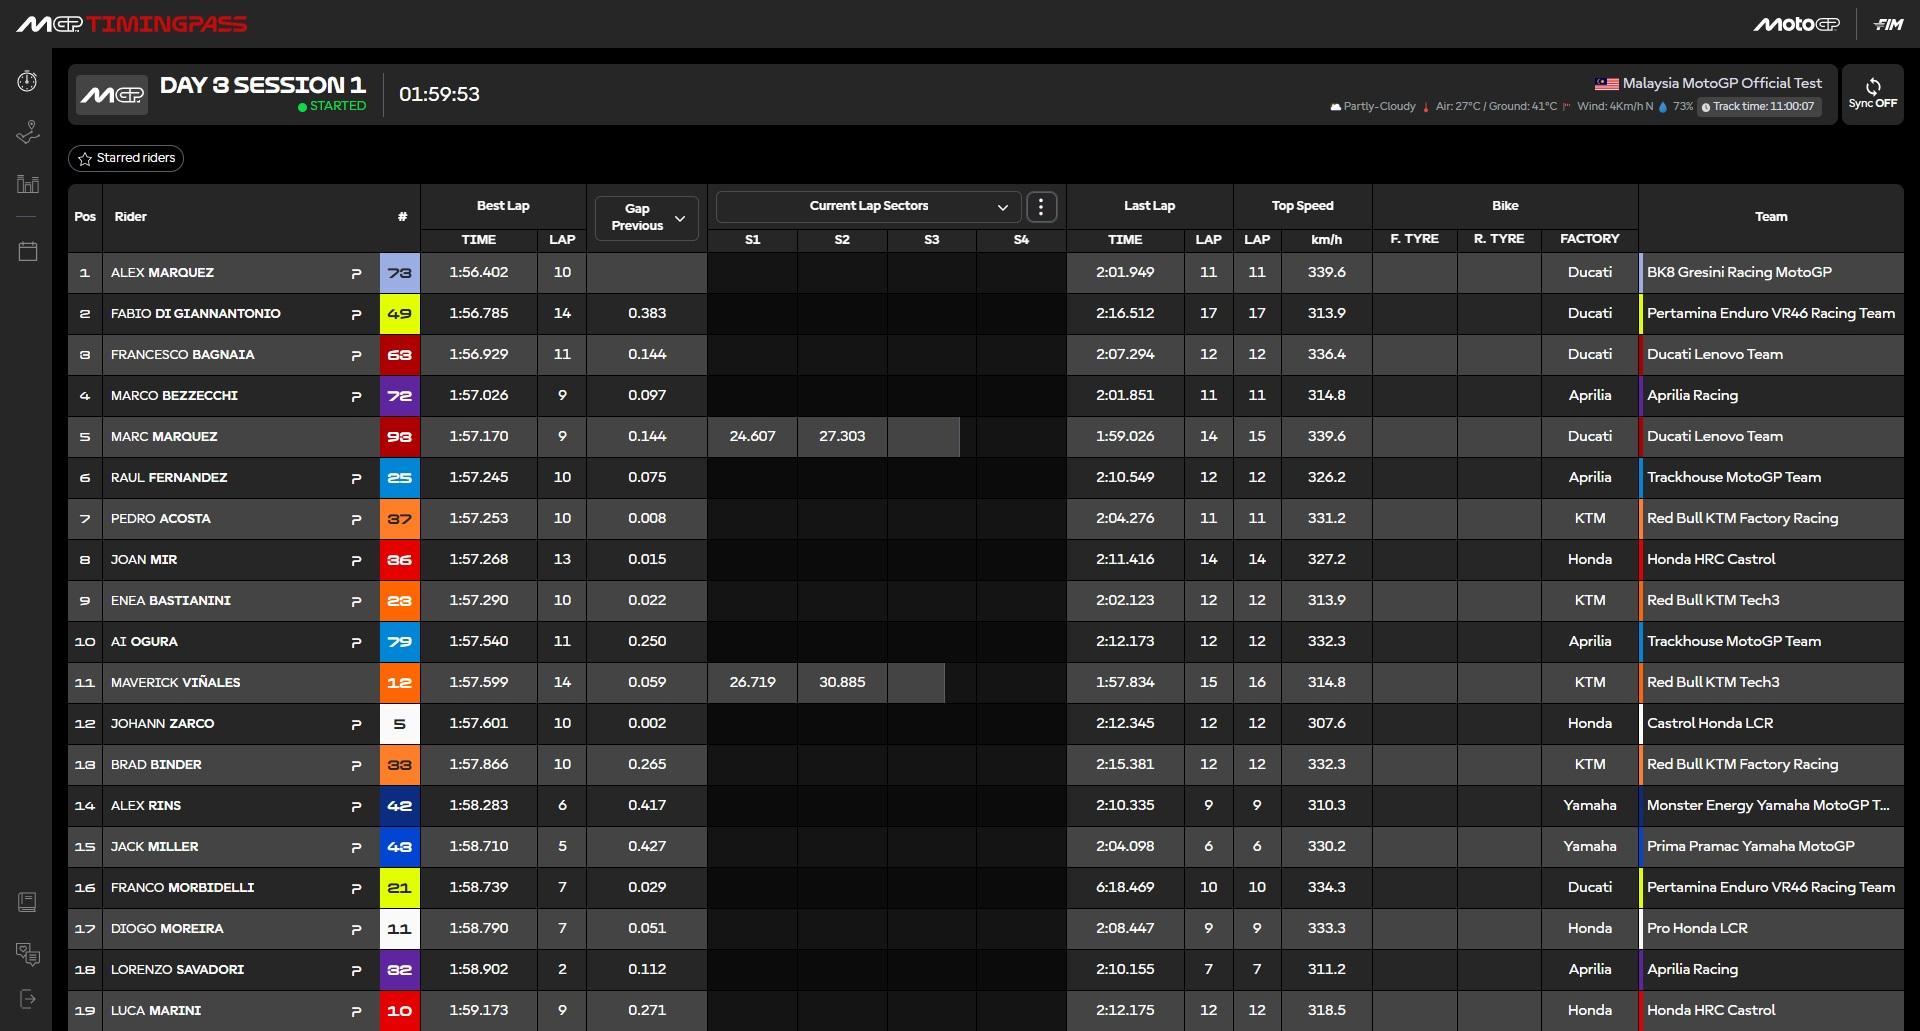The width and height of the screenshot is (1920, 1031).
Task: Click the pit icon on Alex Marquez's row
Action: [x=356, y=273]
